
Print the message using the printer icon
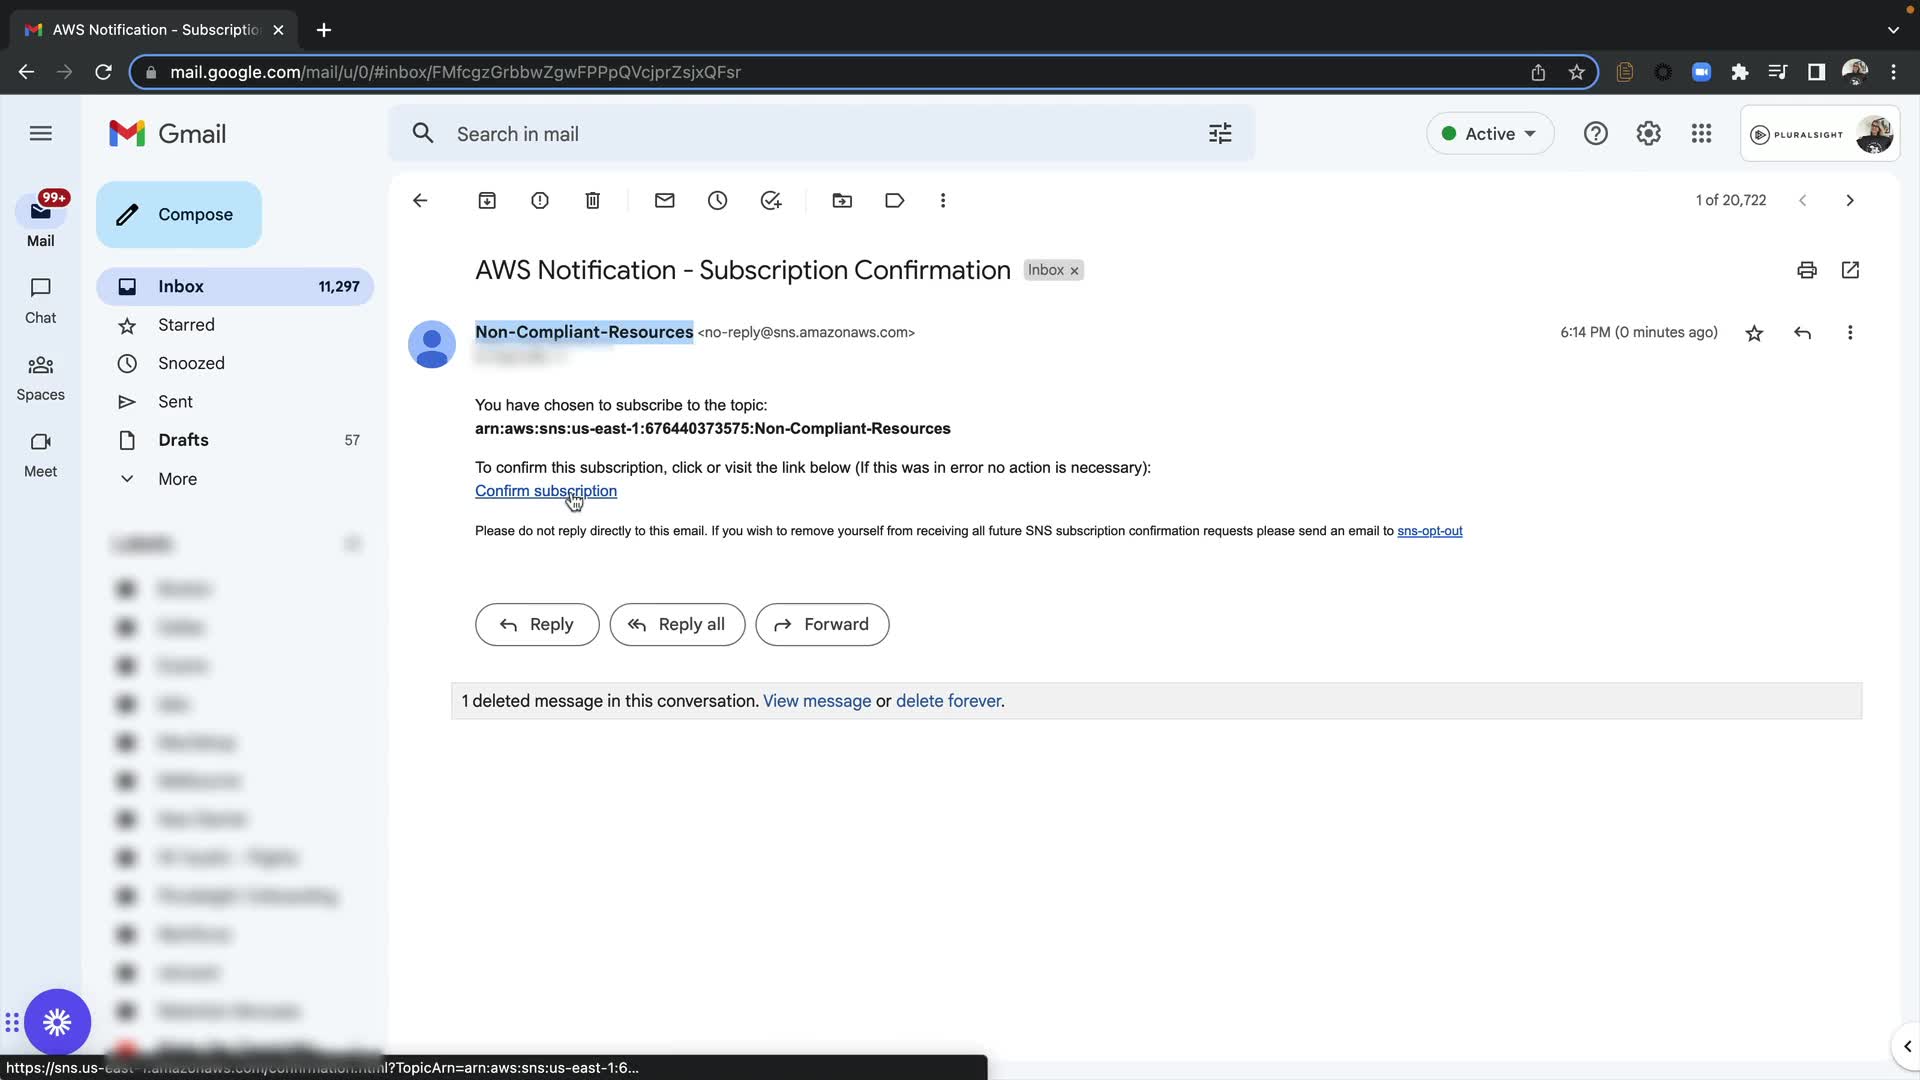click(x=1806, y=270)
